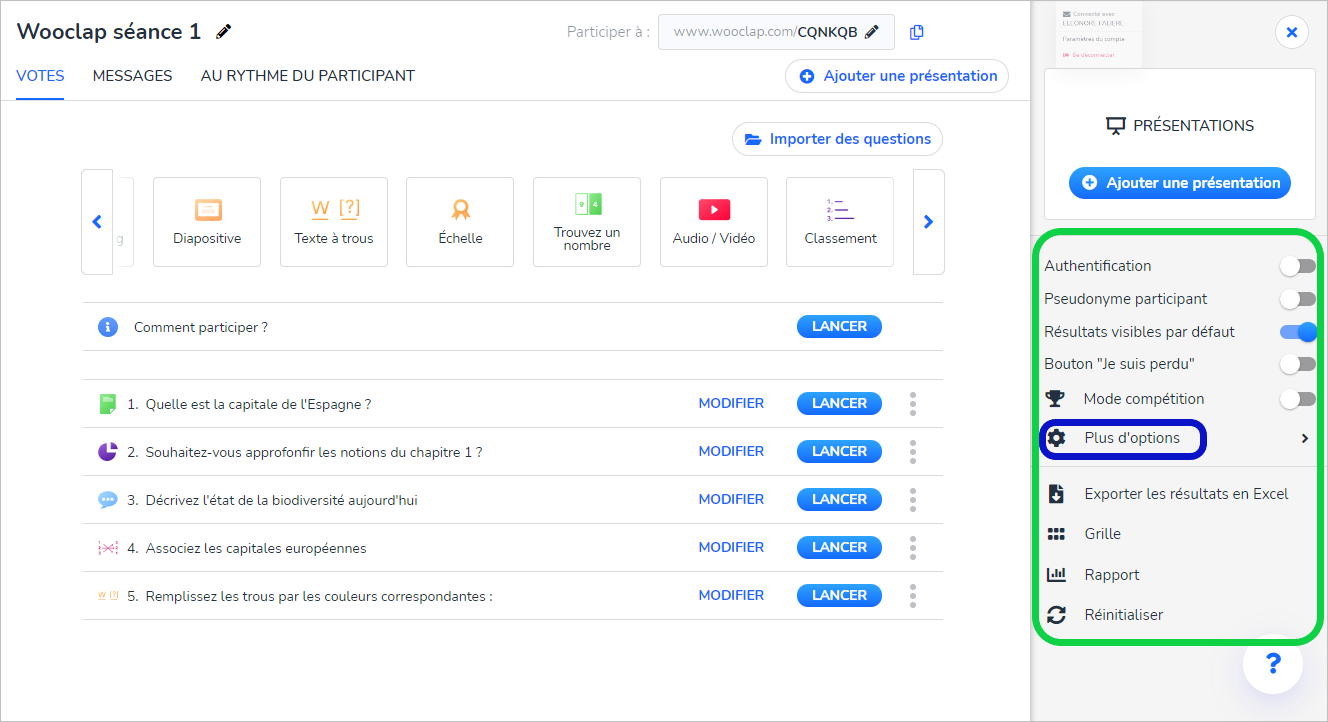Show previous question types with left arrow
The image size is (1328, 722).
[97, 222]
